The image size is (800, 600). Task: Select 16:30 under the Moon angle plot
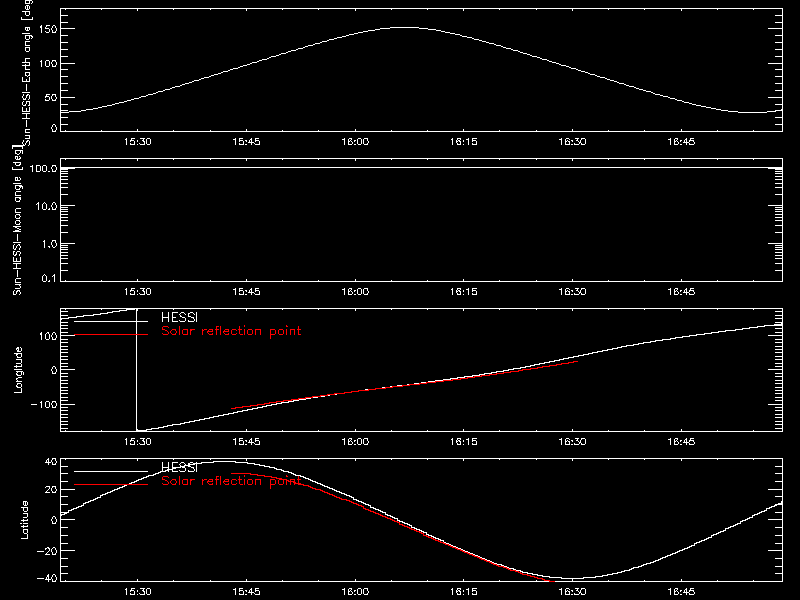click(572, 292)
